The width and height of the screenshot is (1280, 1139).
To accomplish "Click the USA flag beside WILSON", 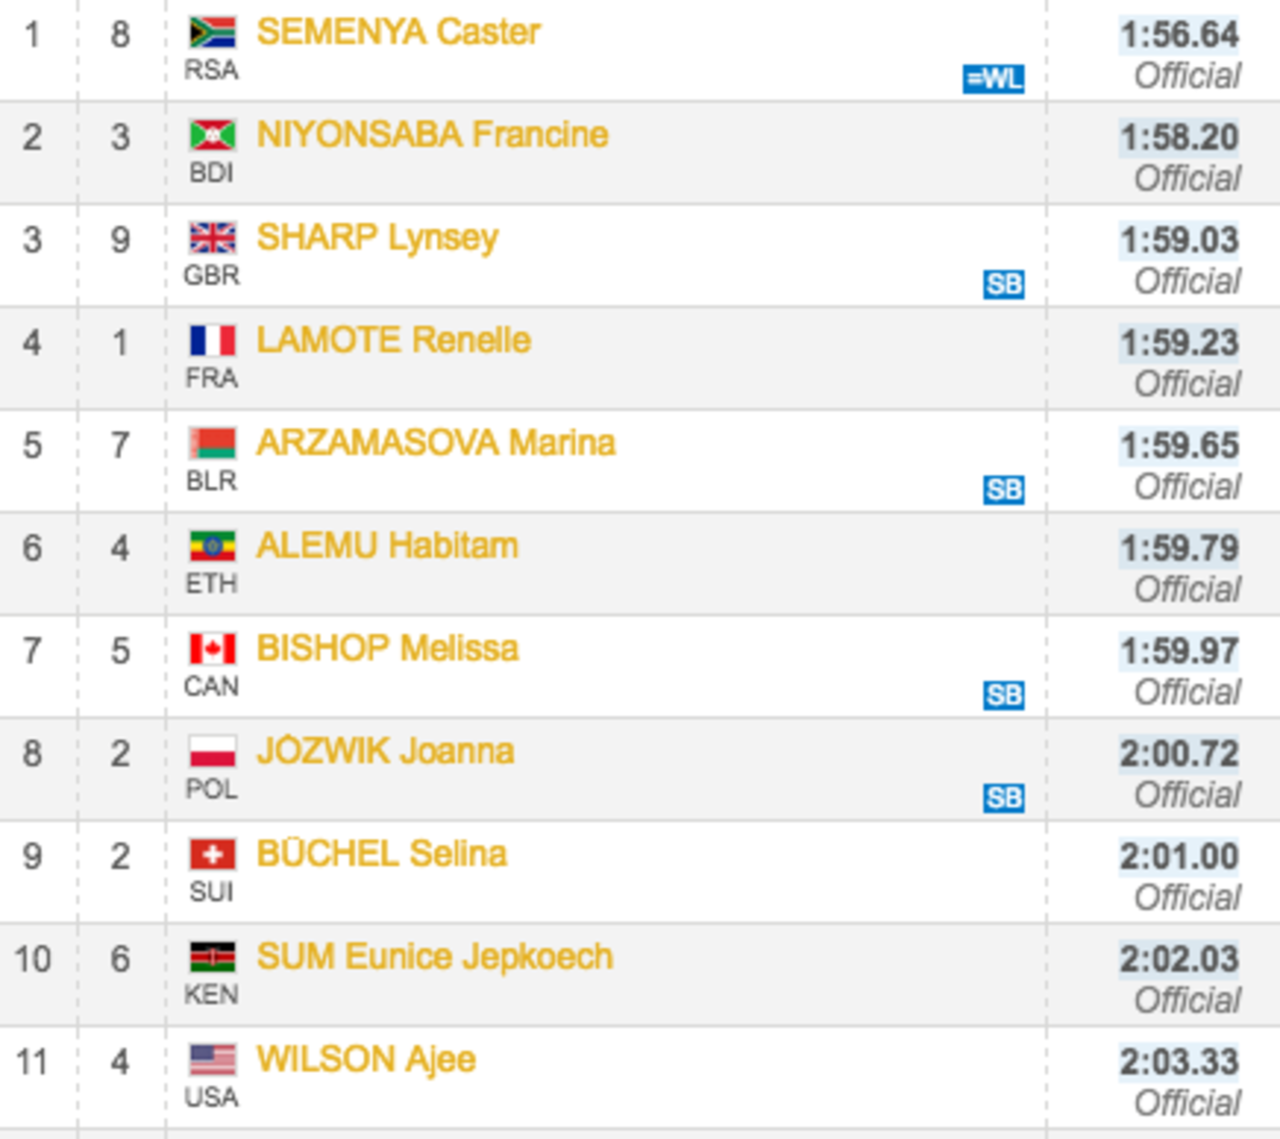I will tap(213, 1060).
